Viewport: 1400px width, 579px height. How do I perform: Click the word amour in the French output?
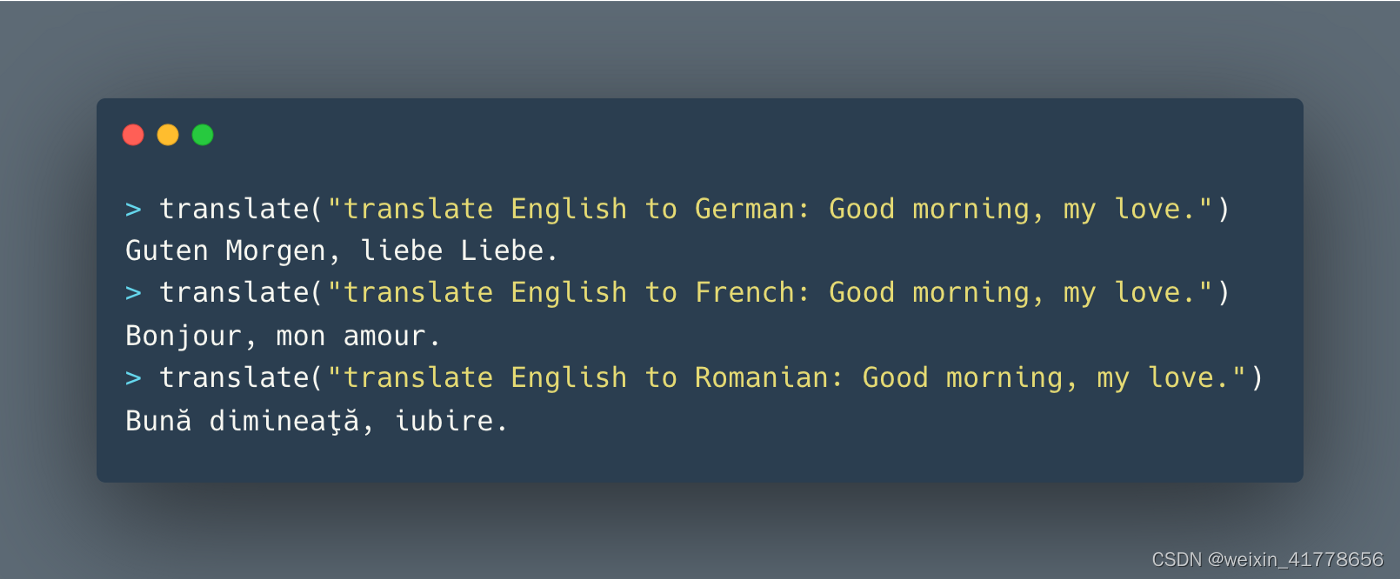384,337
